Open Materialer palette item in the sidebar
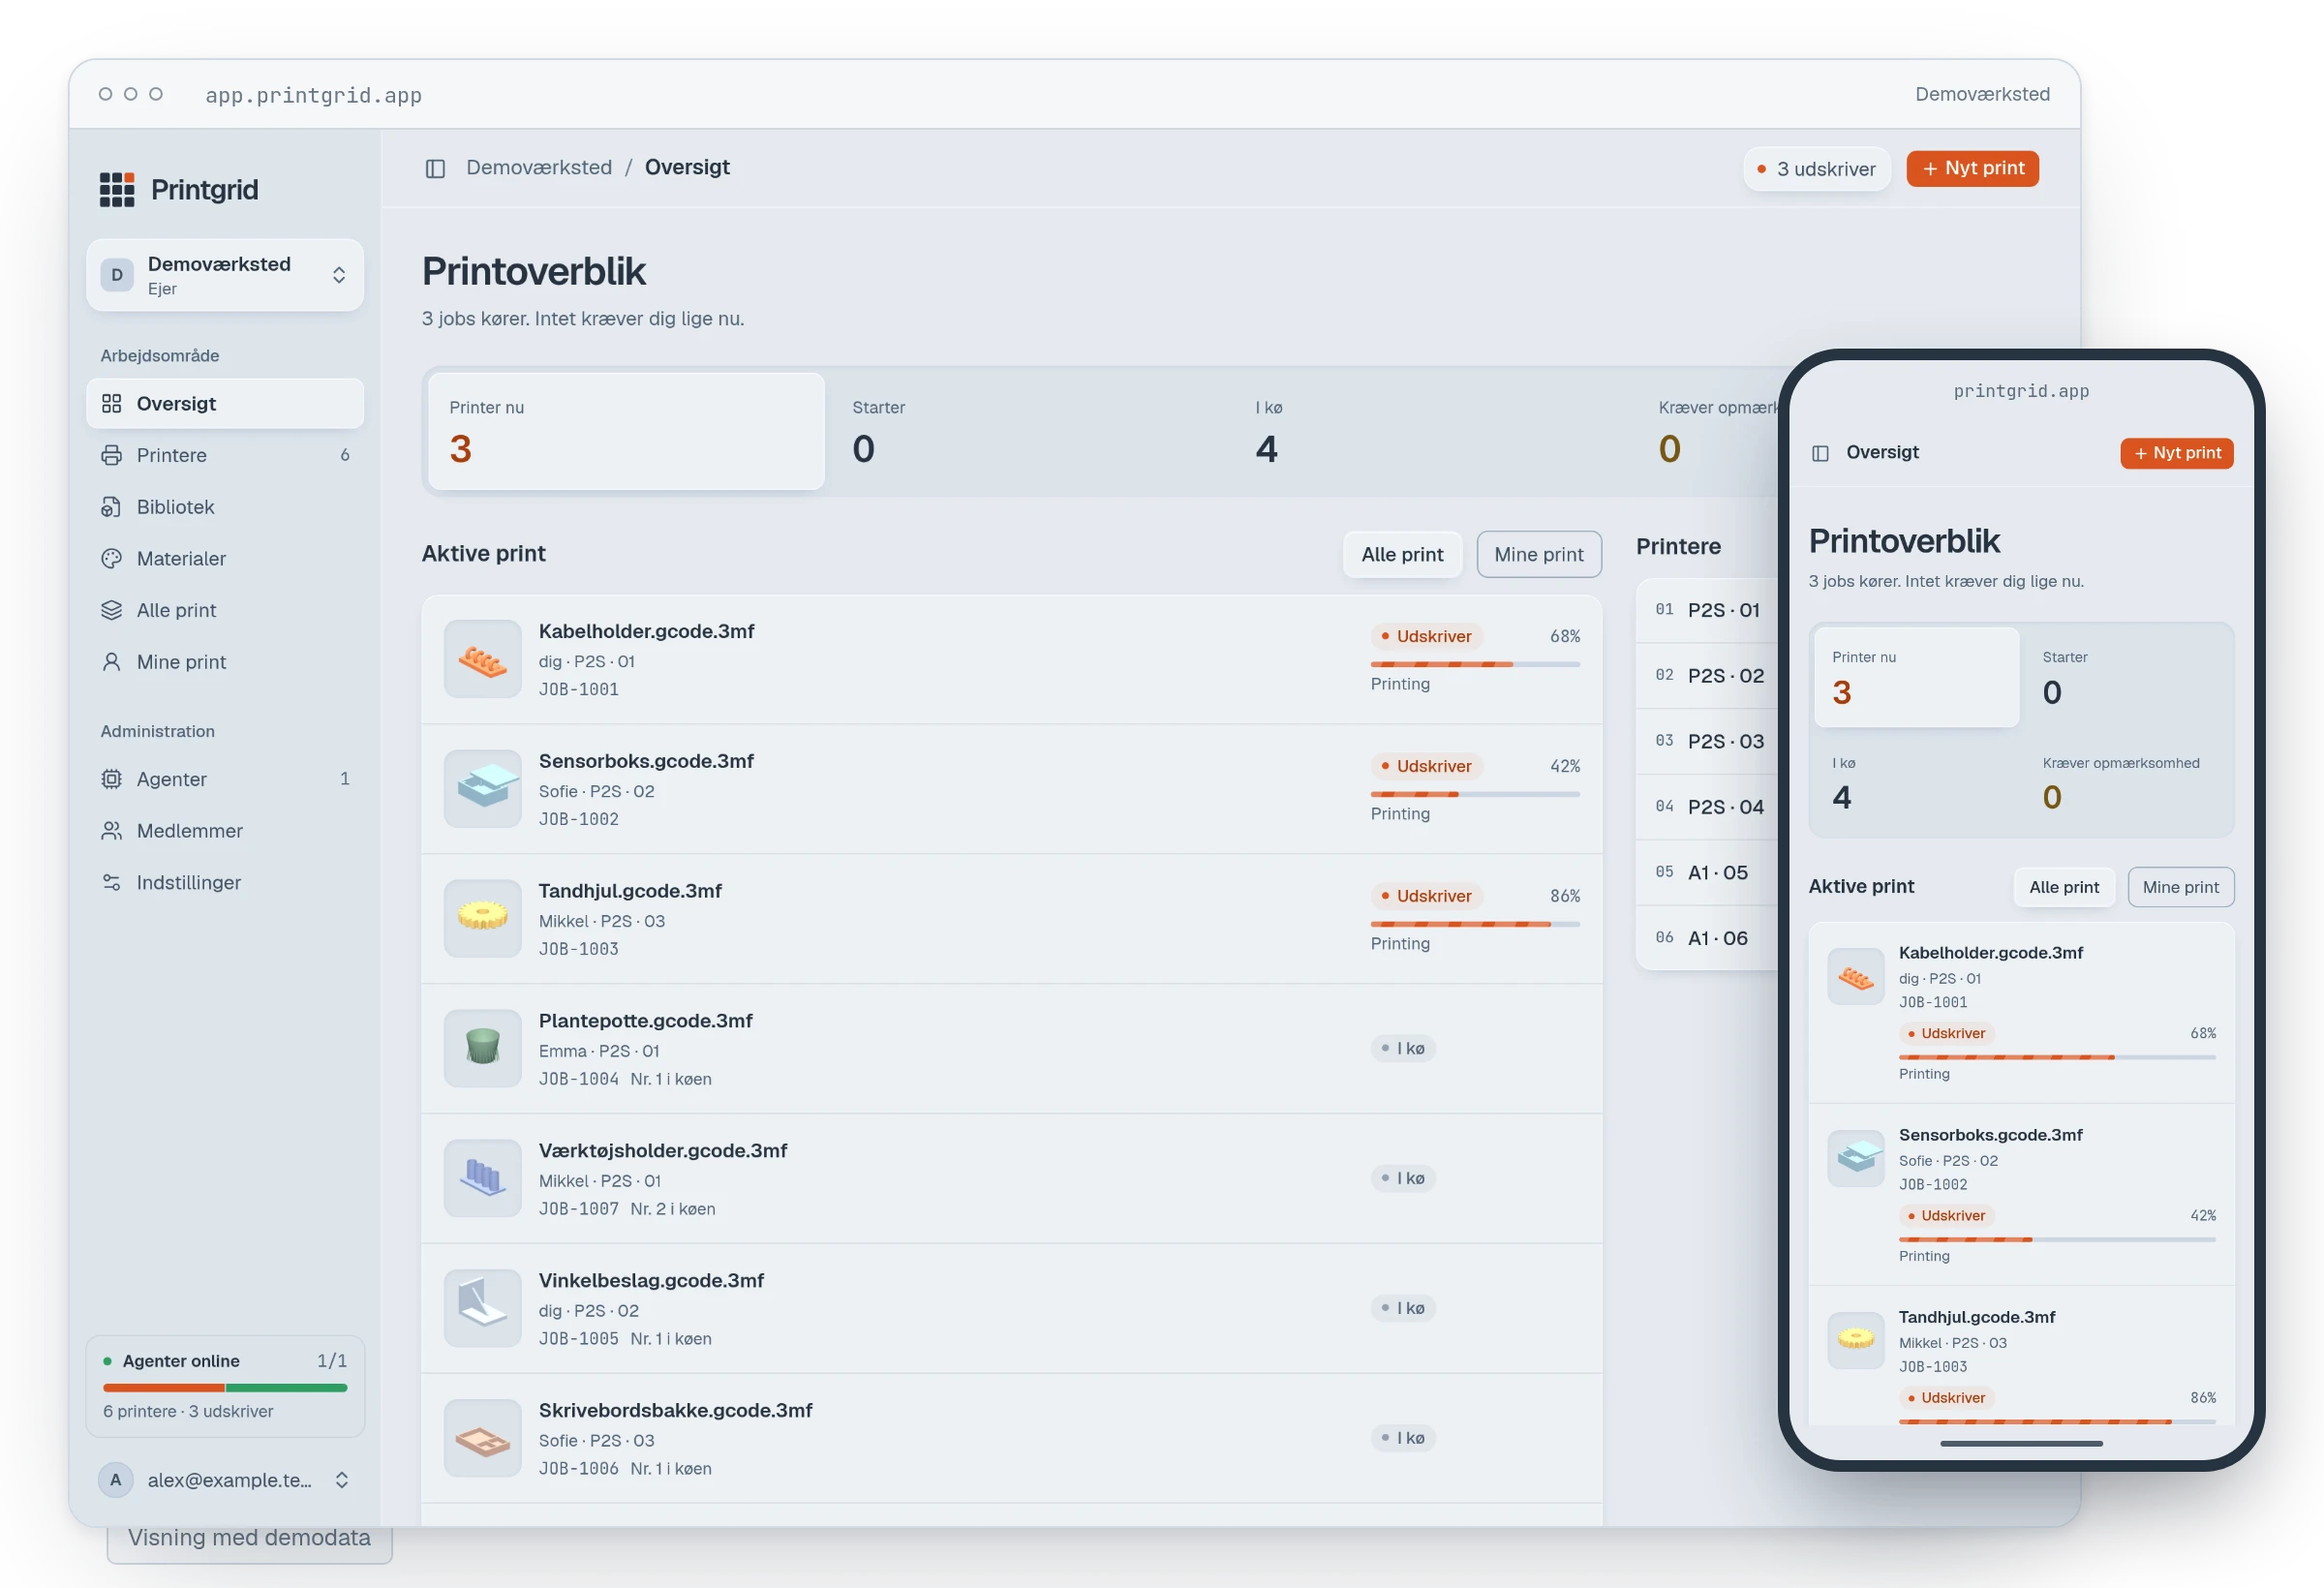 [x=225, y=558]
